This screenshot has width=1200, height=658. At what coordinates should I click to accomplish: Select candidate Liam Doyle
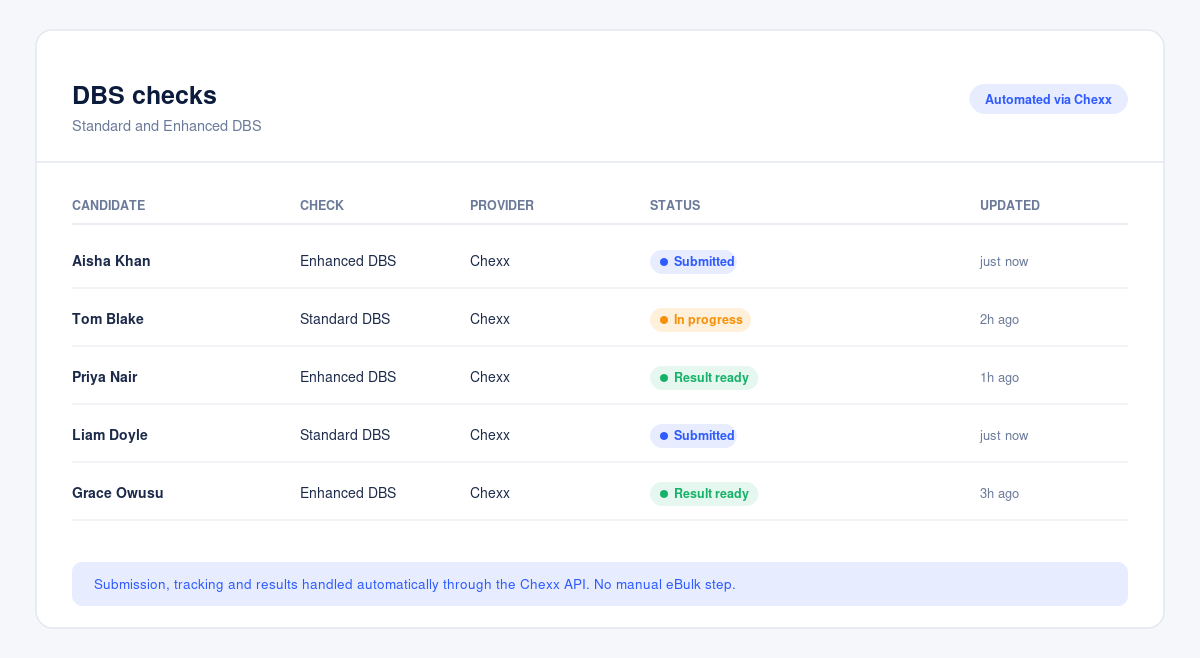[109, 435]
